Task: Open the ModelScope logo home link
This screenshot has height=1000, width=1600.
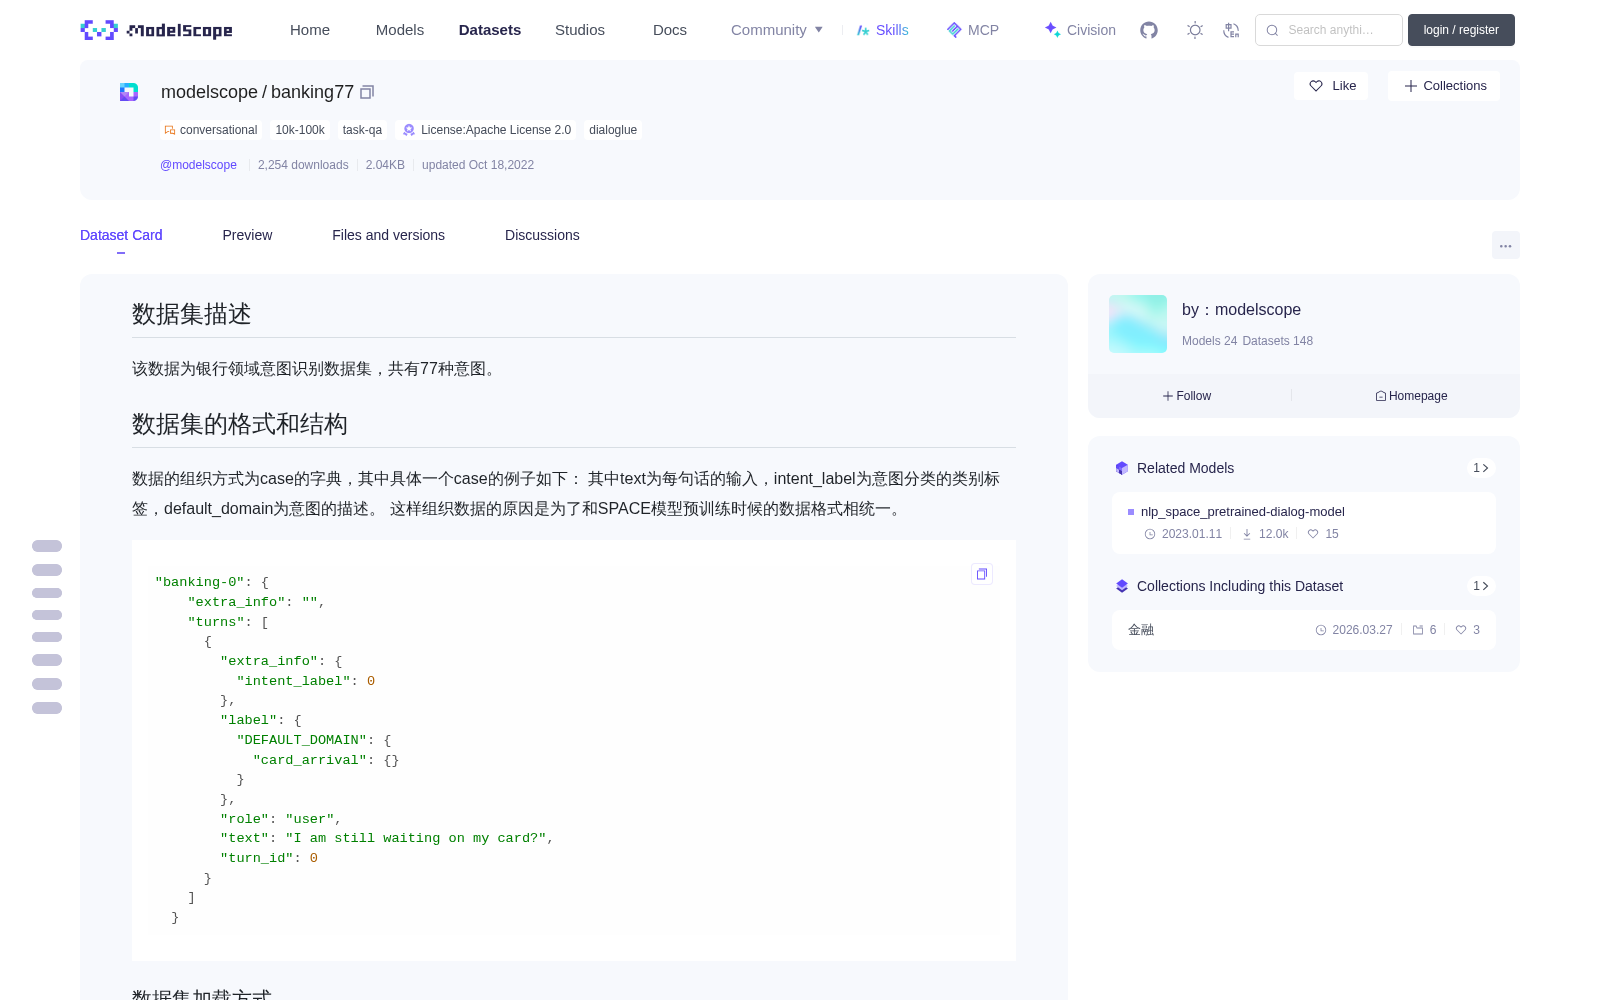Action: click(156, 30)
